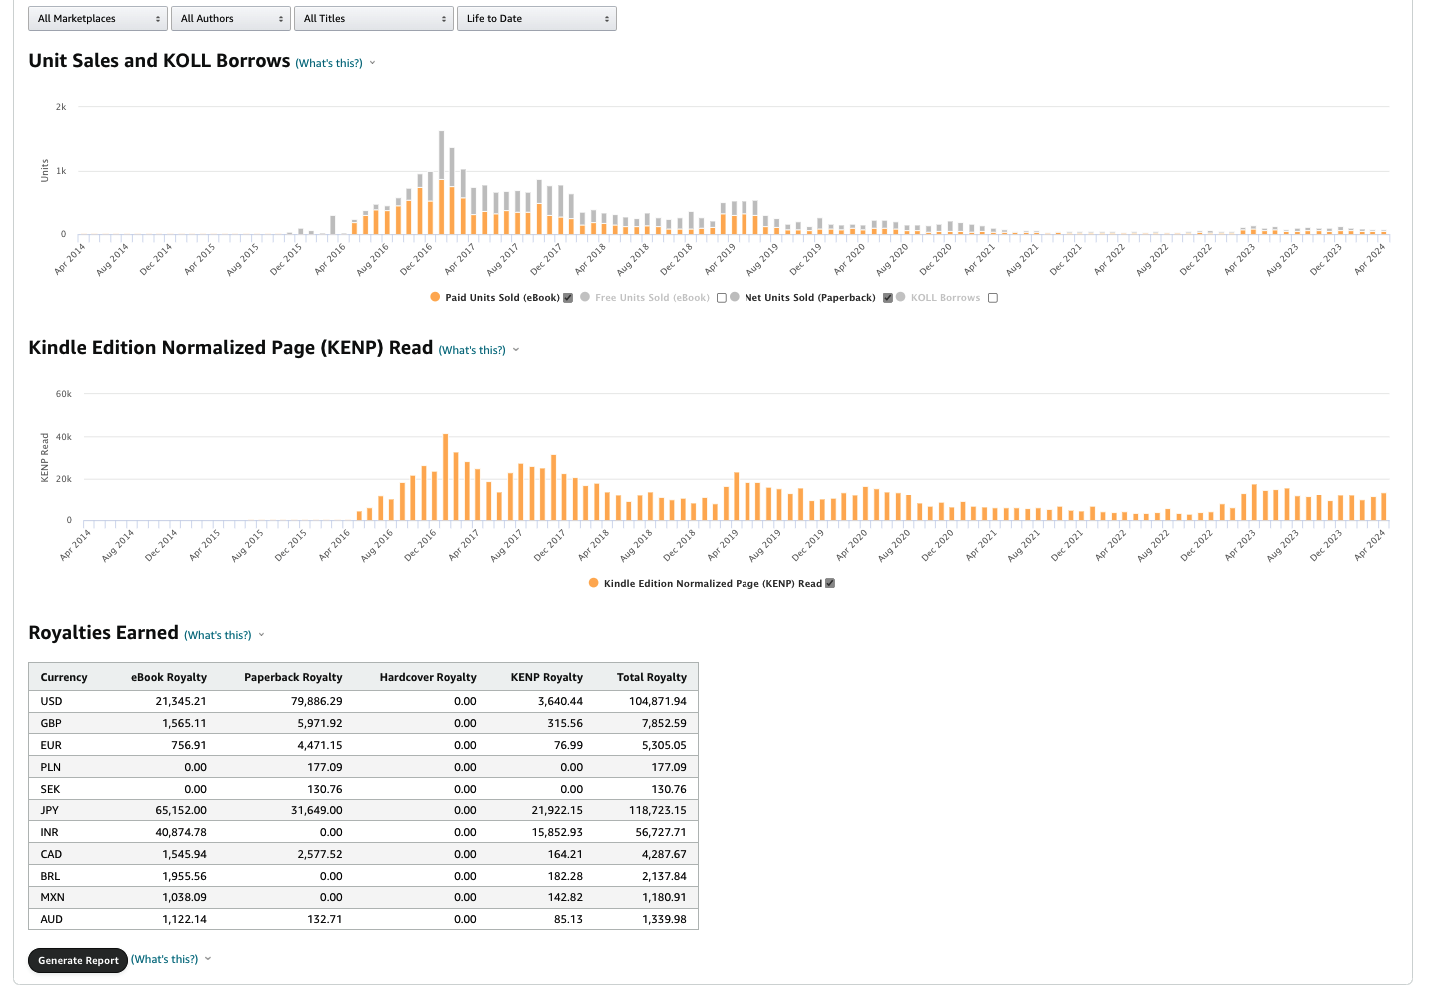Uncheck Net Units Sold (Paperback) checkbox
1435x990 pixels.
coord(887,298)
